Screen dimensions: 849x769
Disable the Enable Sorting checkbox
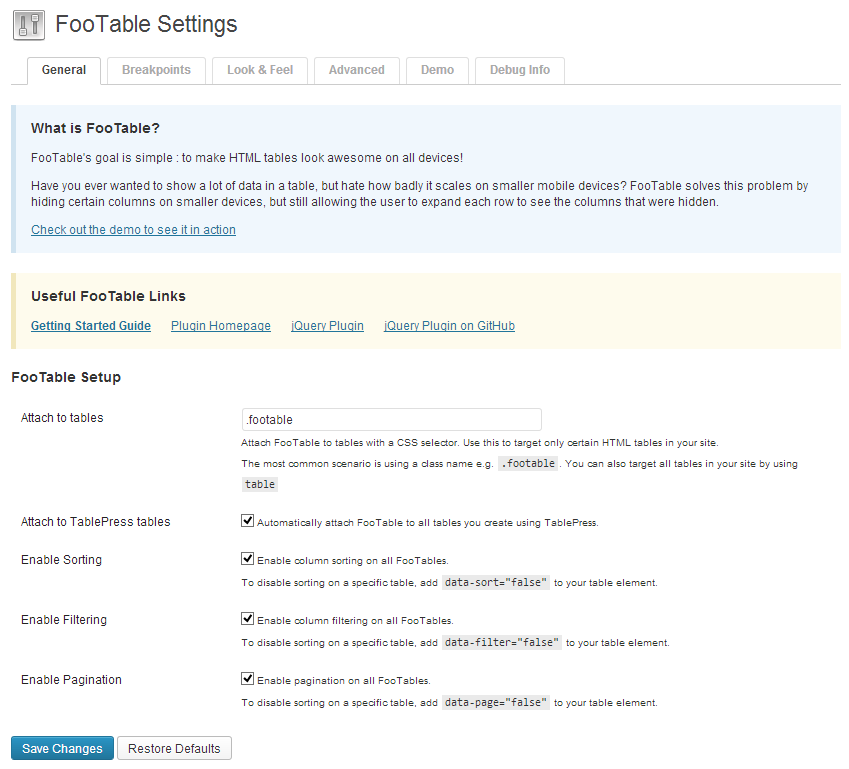pyautogui.click(x=247, y=559)
